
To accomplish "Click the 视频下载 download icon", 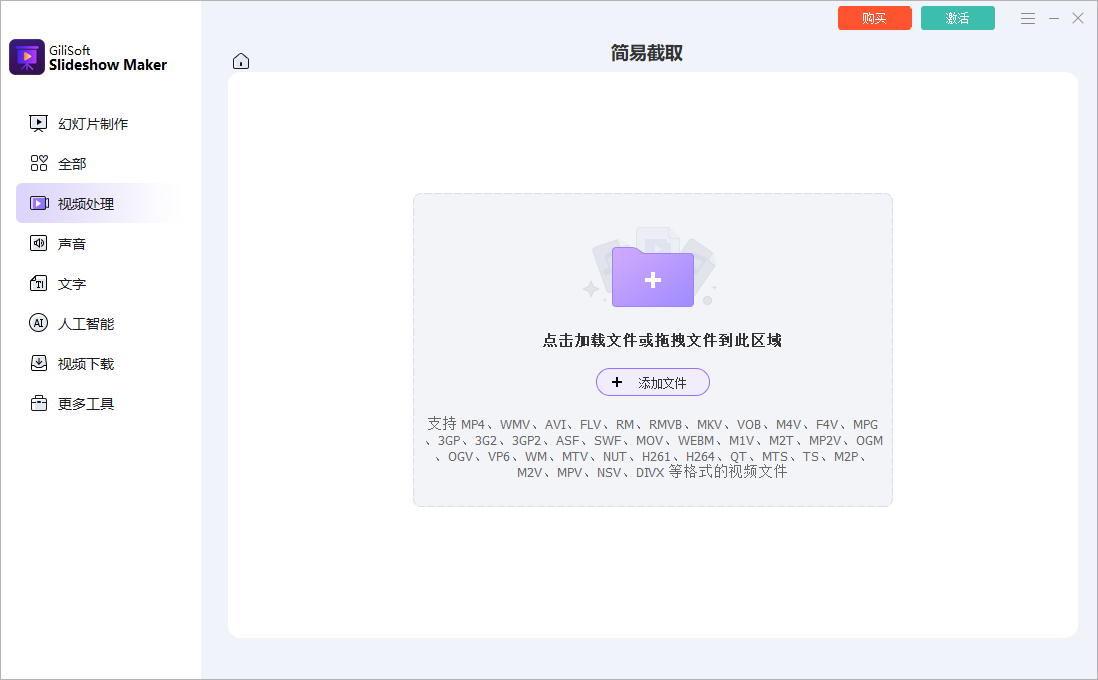I will 39,363.
